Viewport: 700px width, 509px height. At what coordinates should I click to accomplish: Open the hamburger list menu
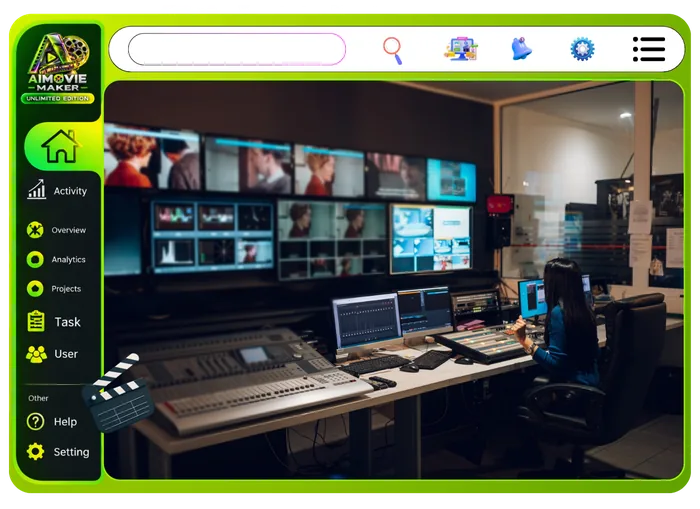tap(649, 49)
